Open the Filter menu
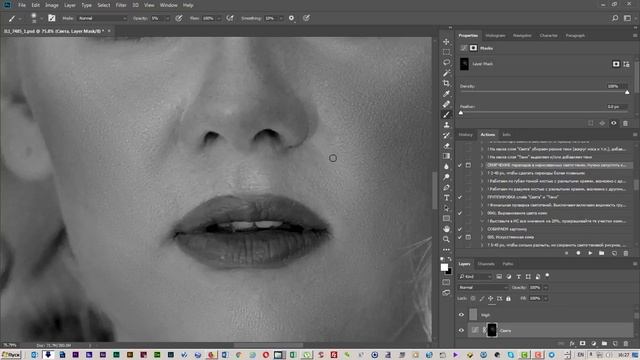Screen dimensions: 640x360 point(121,5)
